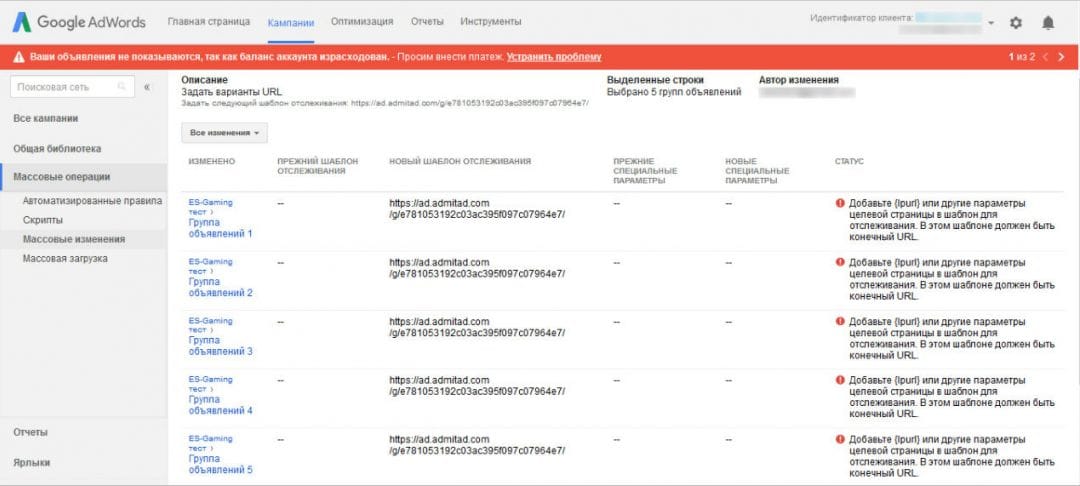1080x486 pixels.
Task: Open Скрипты in sidebar
Action: click(43, 220)
